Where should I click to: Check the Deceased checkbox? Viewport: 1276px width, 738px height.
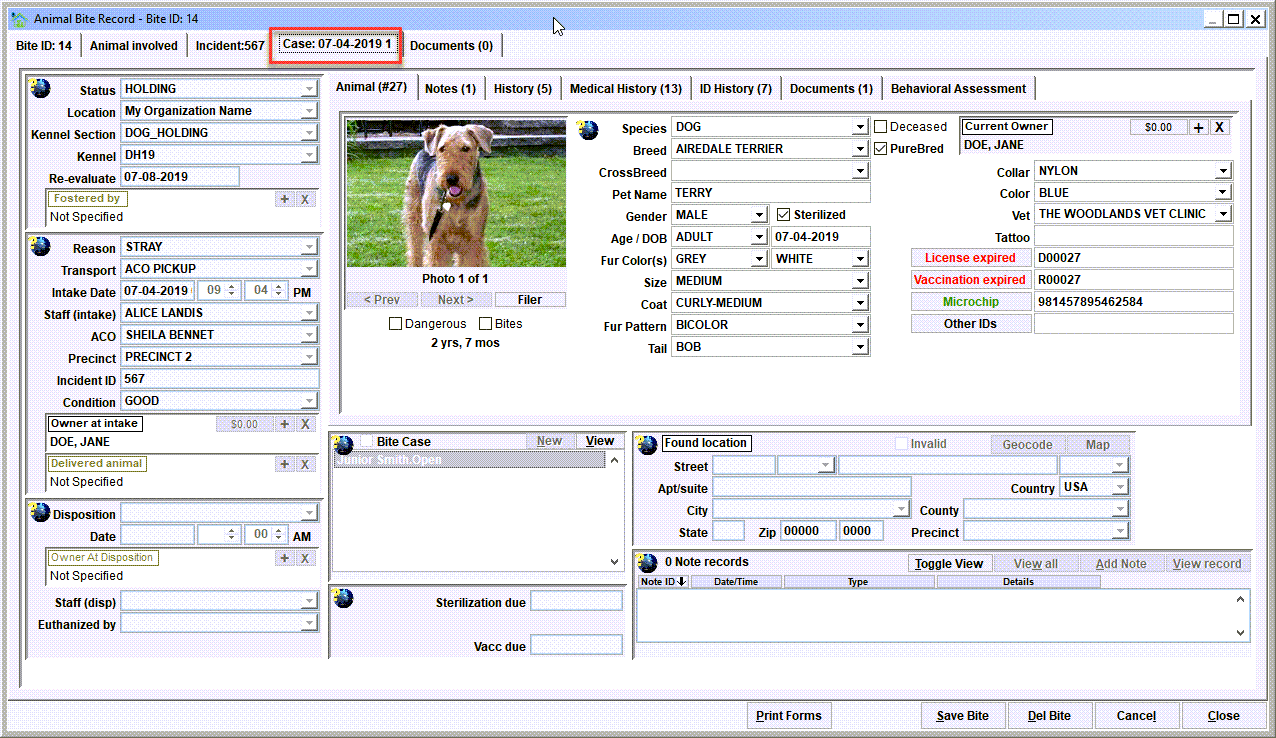(880, 127)
